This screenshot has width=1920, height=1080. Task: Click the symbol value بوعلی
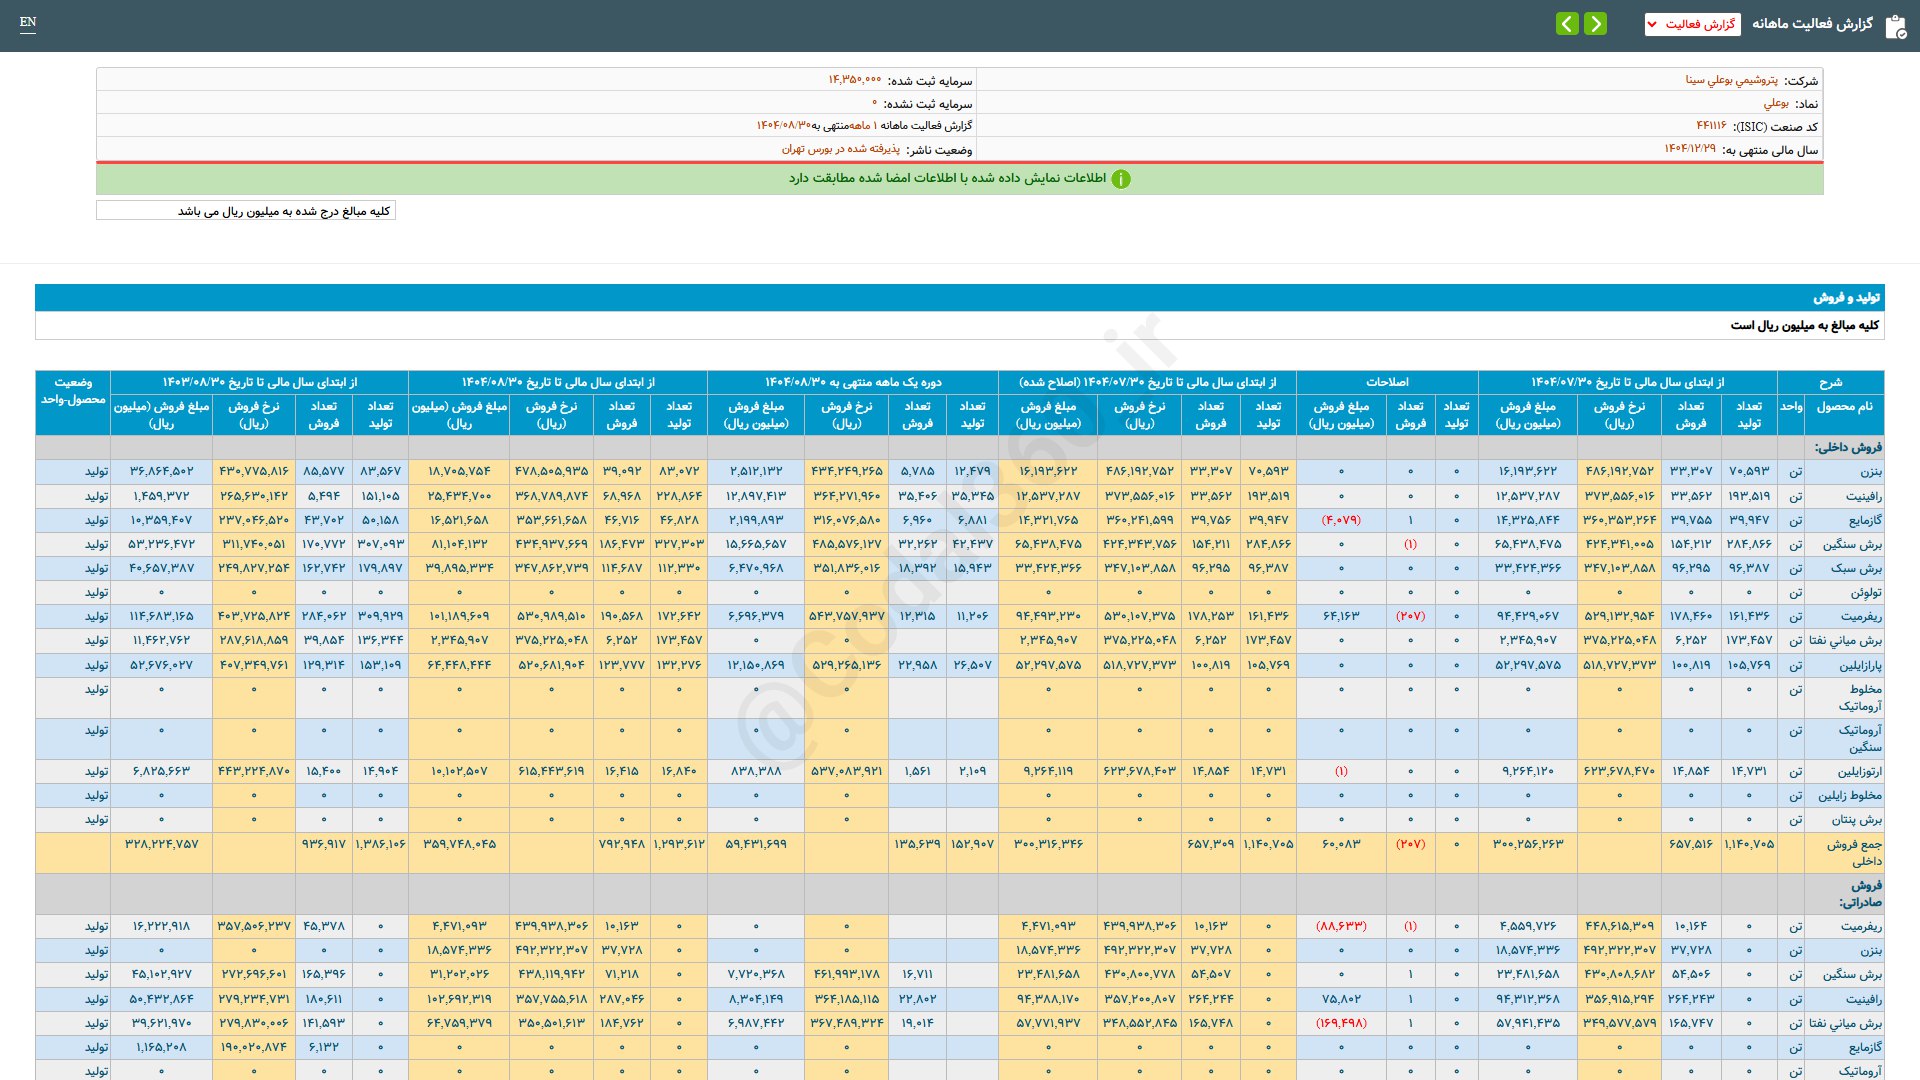pyautogui.click(x=1776, y=103)
